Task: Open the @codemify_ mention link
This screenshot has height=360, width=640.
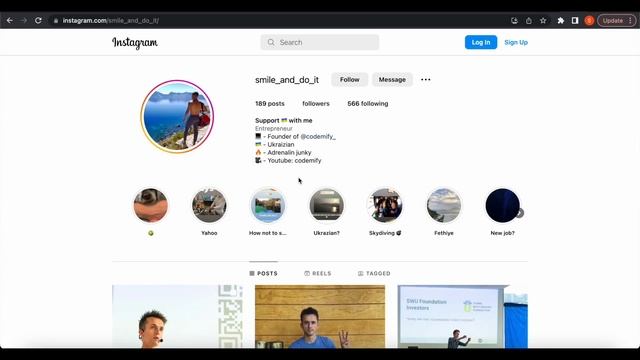Action: pos(318,136)
